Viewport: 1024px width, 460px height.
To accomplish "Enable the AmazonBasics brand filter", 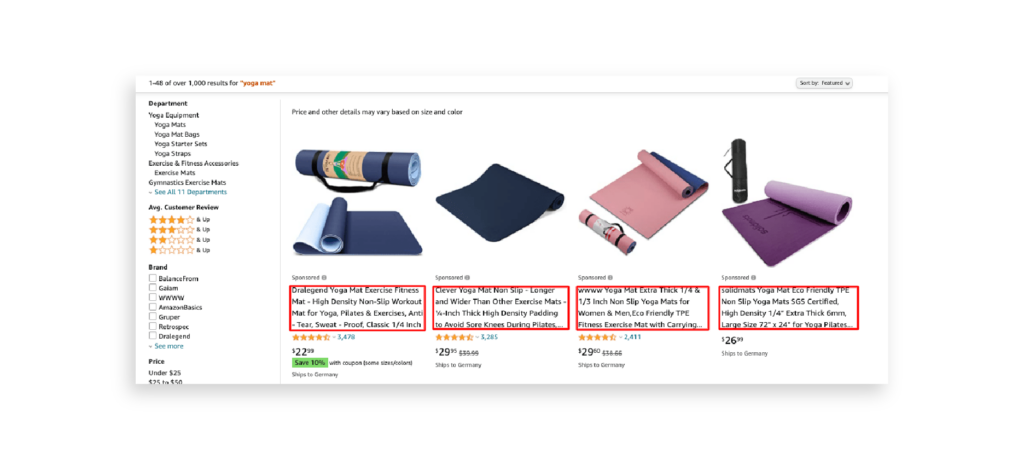I will click(153, 307).
